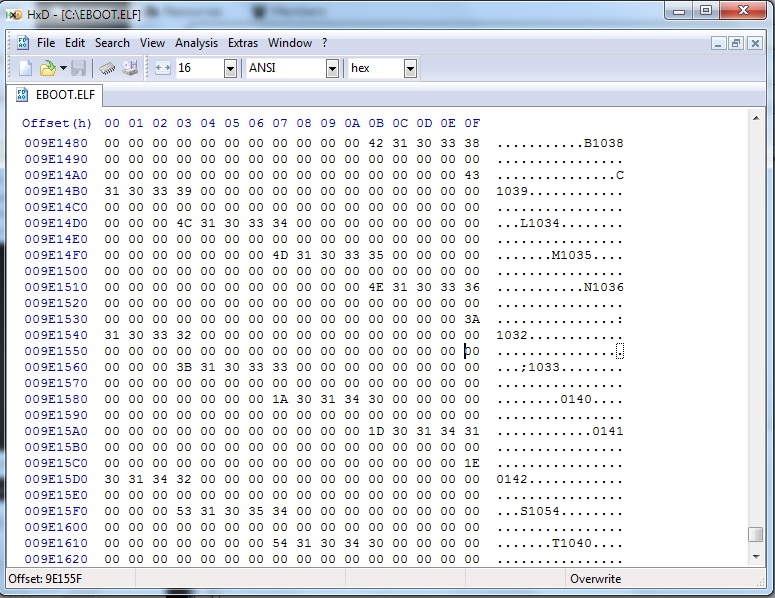Click the 00 column header
This screenshot has width=775, height=598.
pyautogui.click(x=112, y=124)
